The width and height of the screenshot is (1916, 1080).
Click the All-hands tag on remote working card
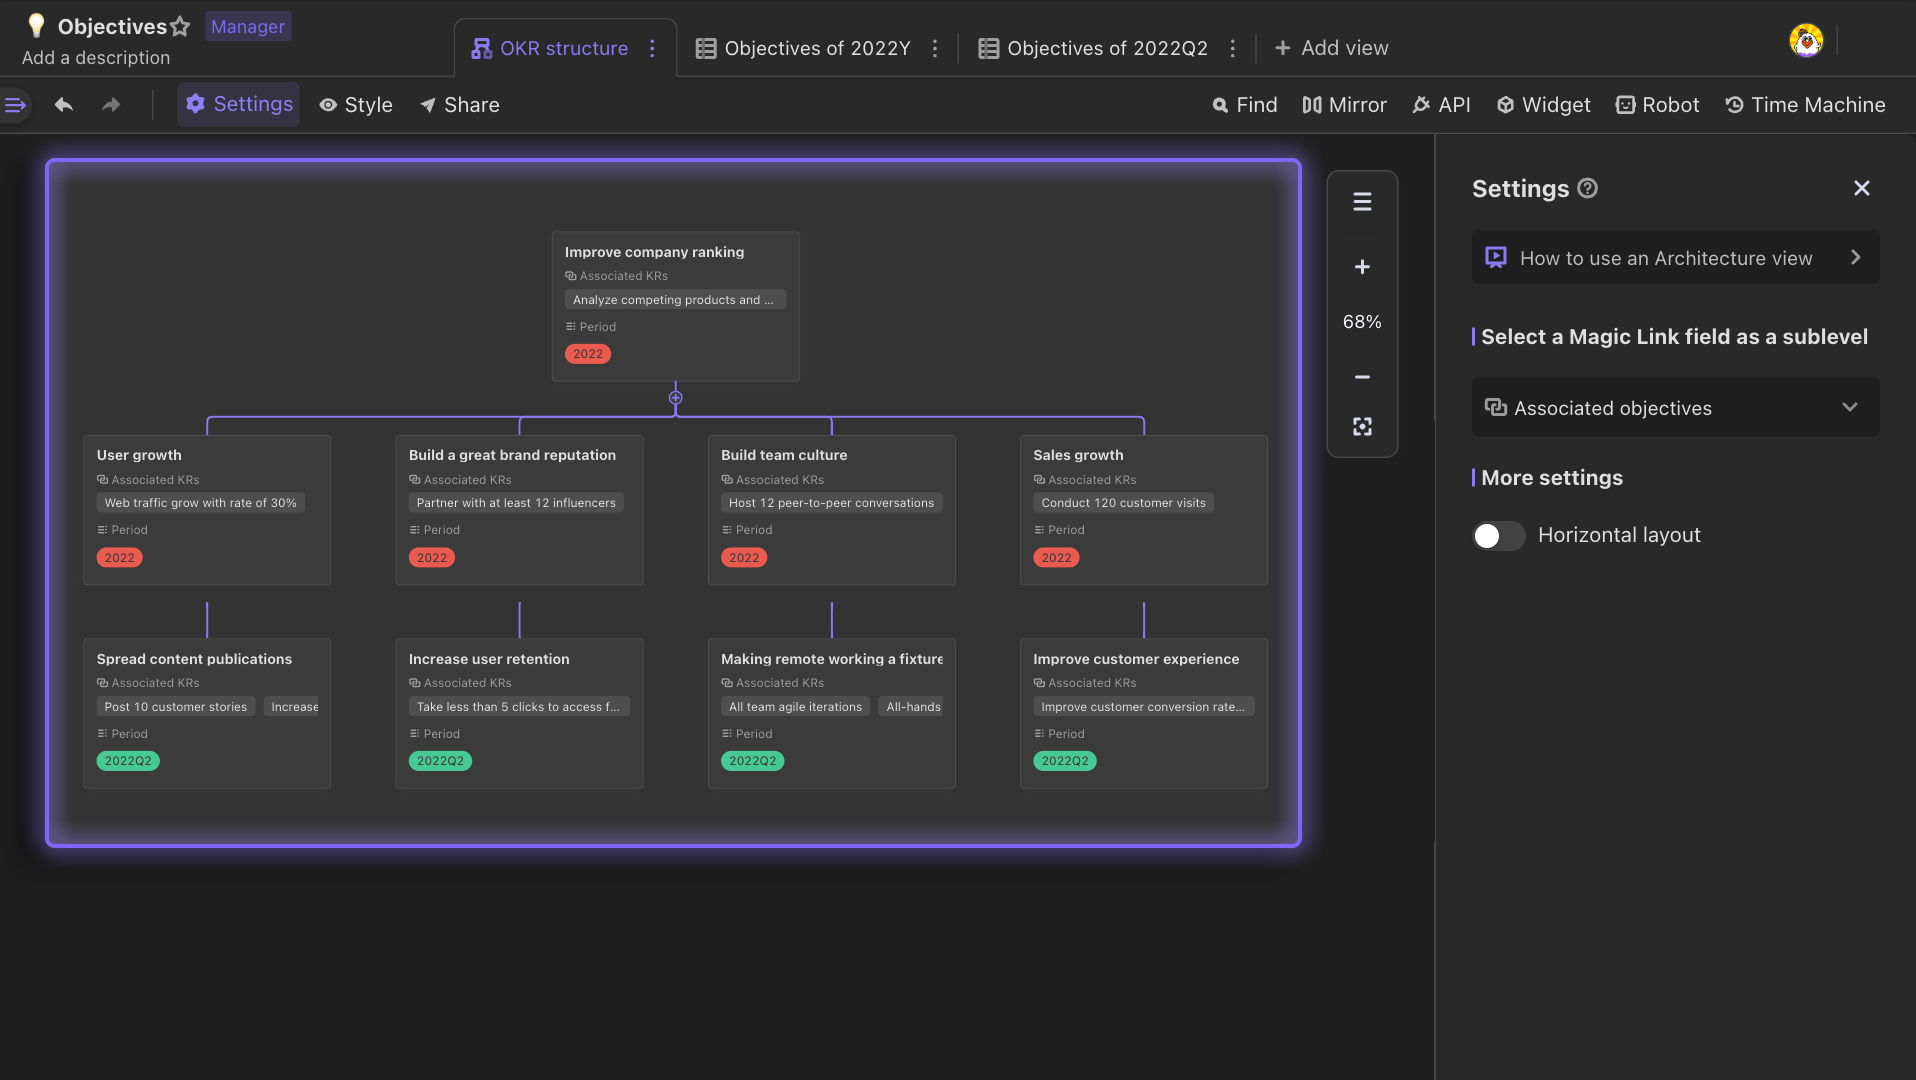point(911,707)
